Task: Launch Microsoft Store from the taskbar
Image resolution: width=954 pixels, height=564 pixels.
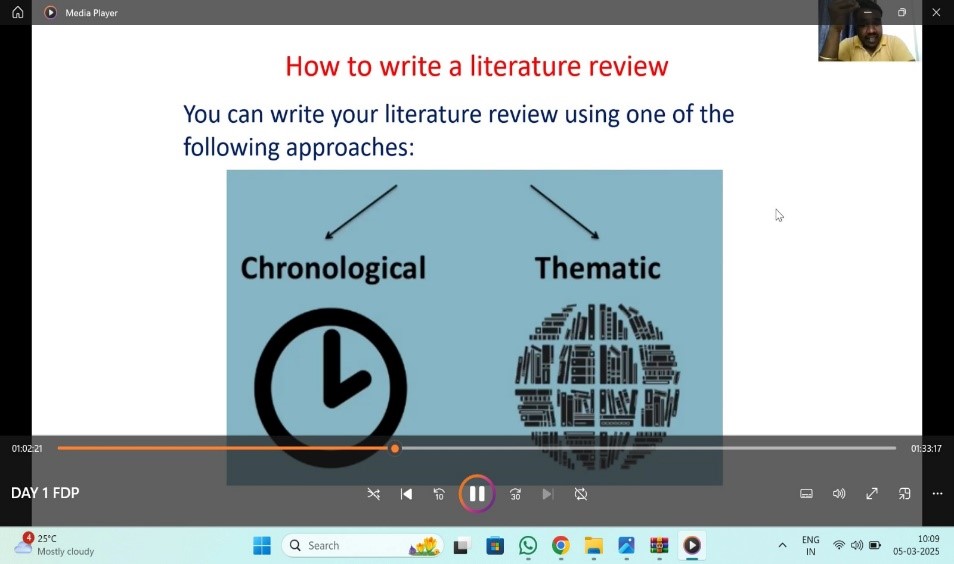Action: [495, 546]
